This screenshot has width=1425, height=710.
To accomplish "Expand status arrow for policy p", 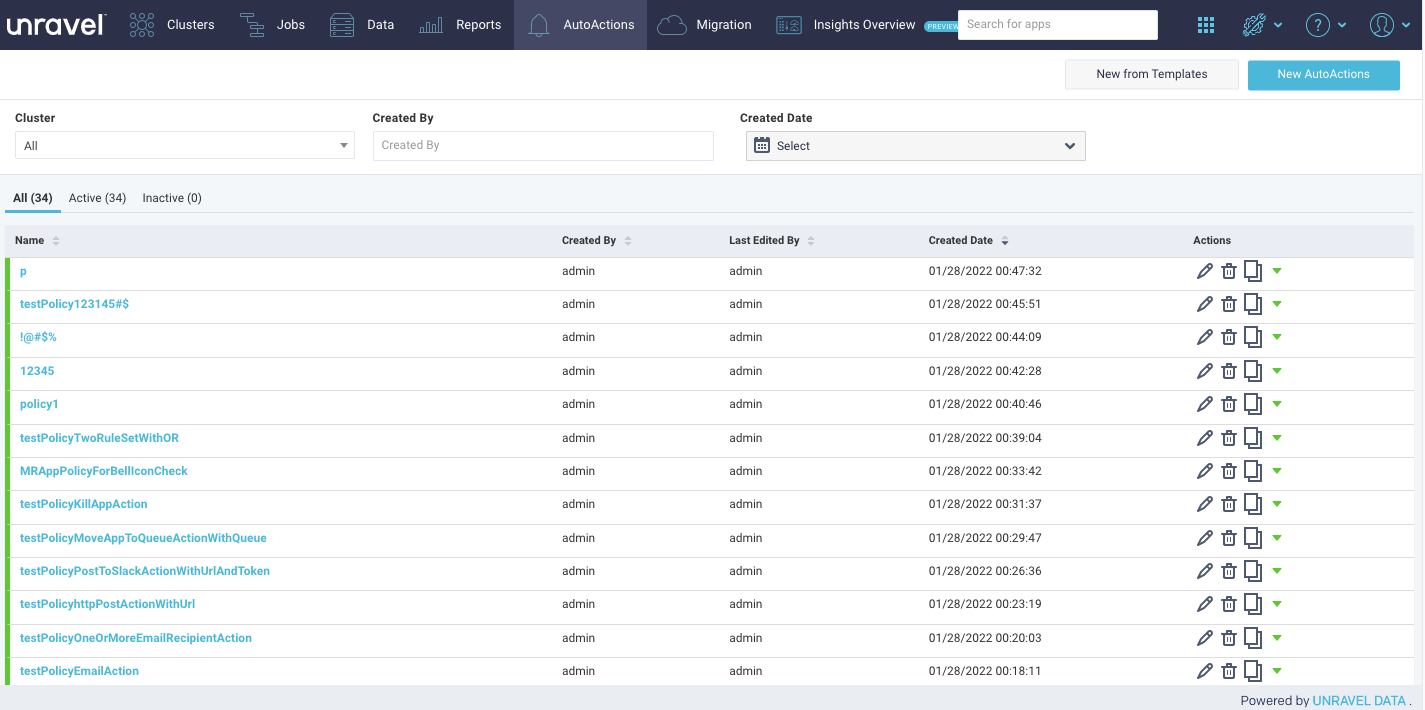I will [x=1277, y=271].
